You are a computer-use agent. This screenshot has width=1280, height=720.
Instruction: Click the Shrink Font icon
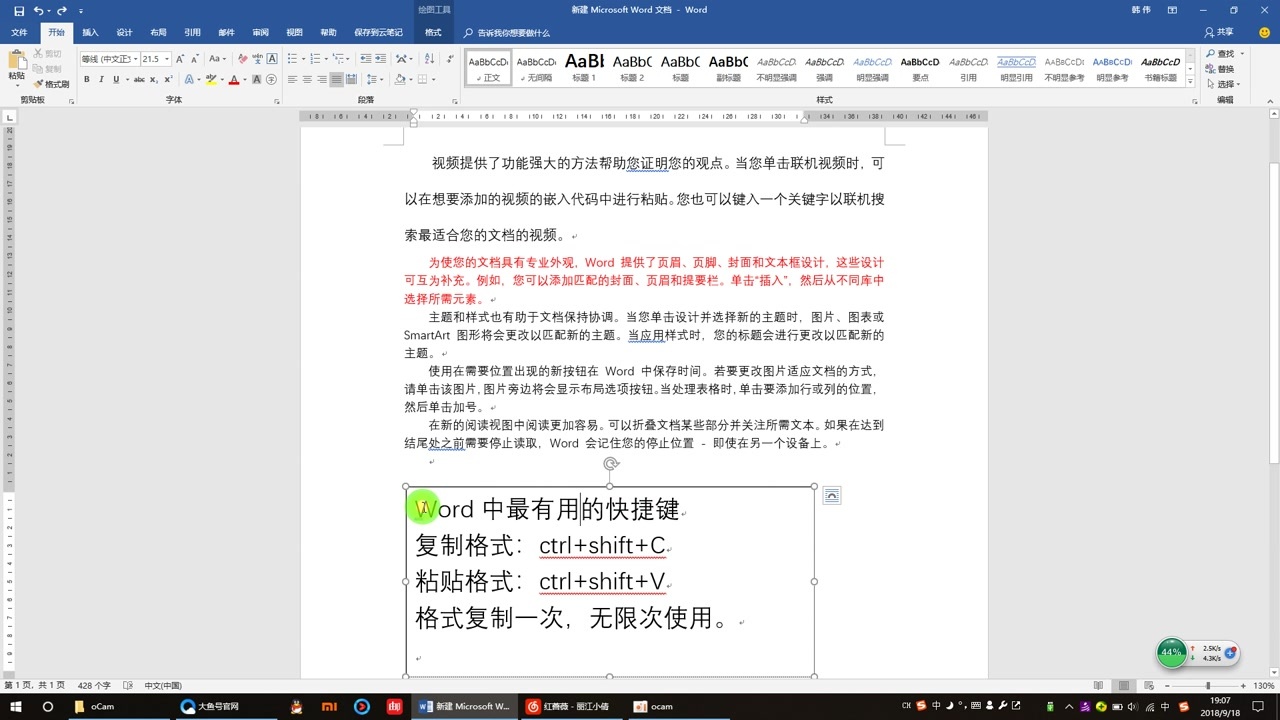195,59
